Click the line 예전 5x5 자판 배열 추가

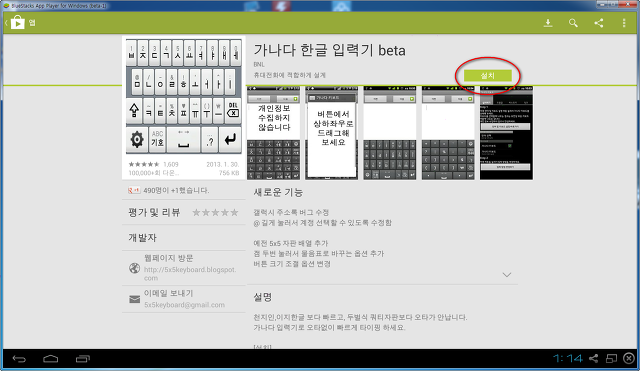coord(290,243)
